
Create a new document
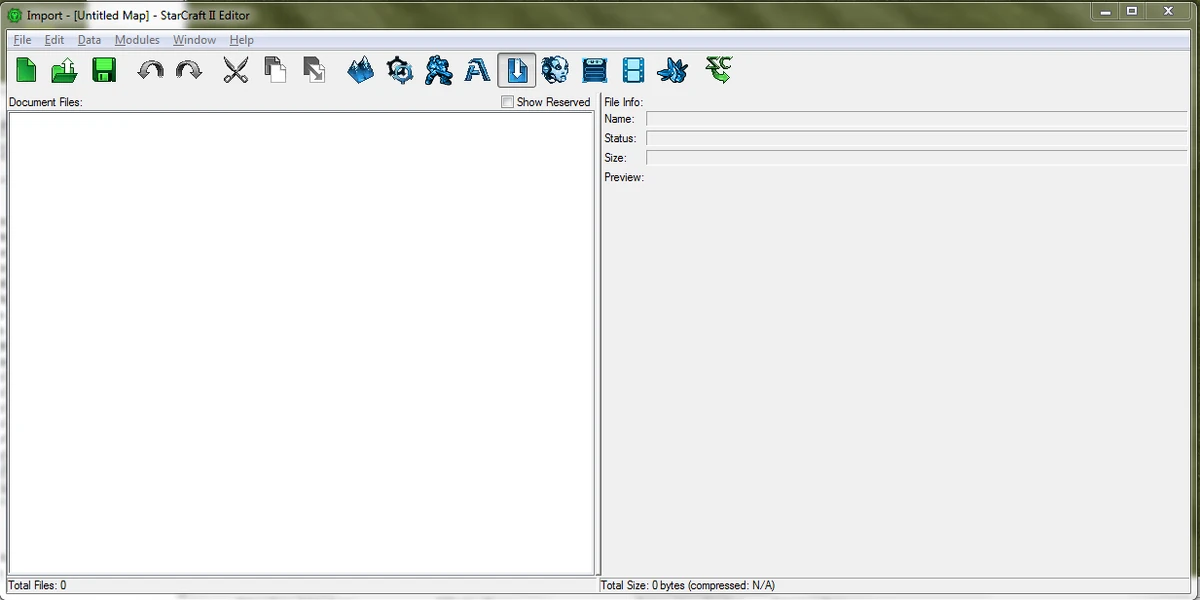click(25, 70)
